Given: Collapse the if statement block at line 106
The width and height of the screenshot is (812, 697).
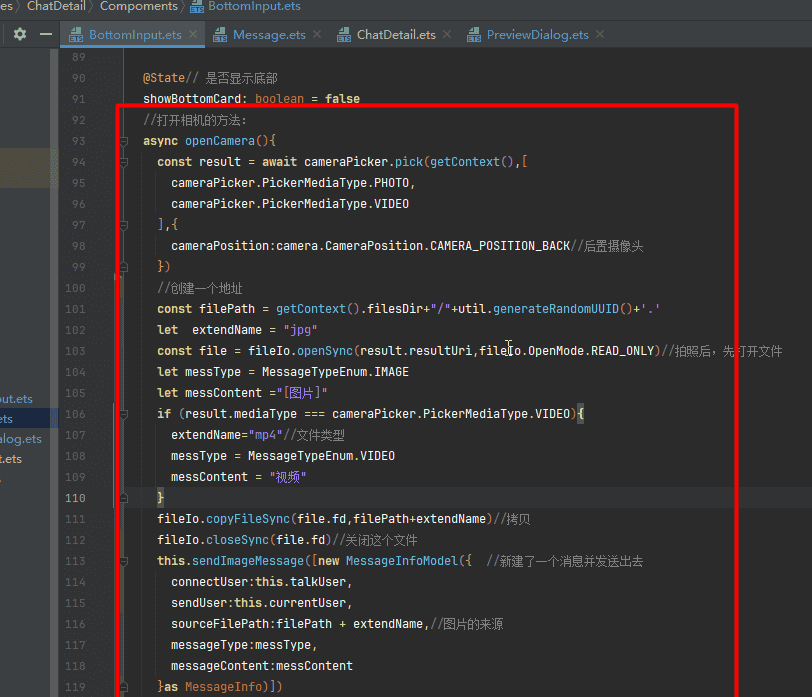Looking at the screenshot, I should pos(123,414).
